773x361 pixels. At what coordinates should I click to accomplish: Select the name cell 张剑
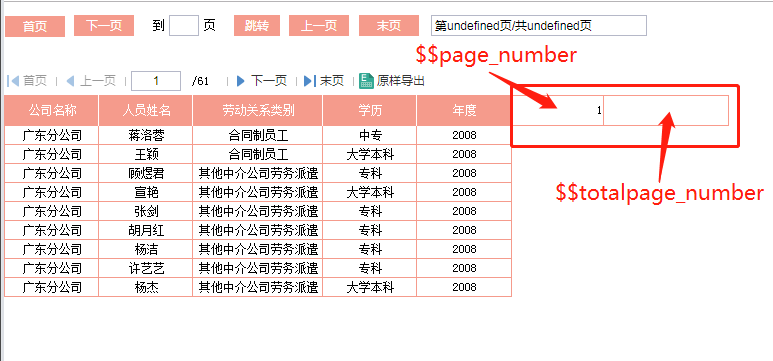[x=146, y=211]
